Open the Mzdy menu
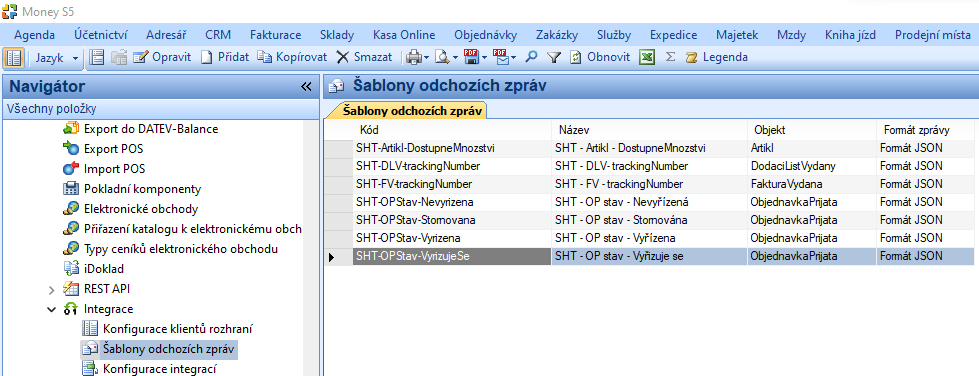The height and width of the screenshot is (376, 979). coord(792,35)
